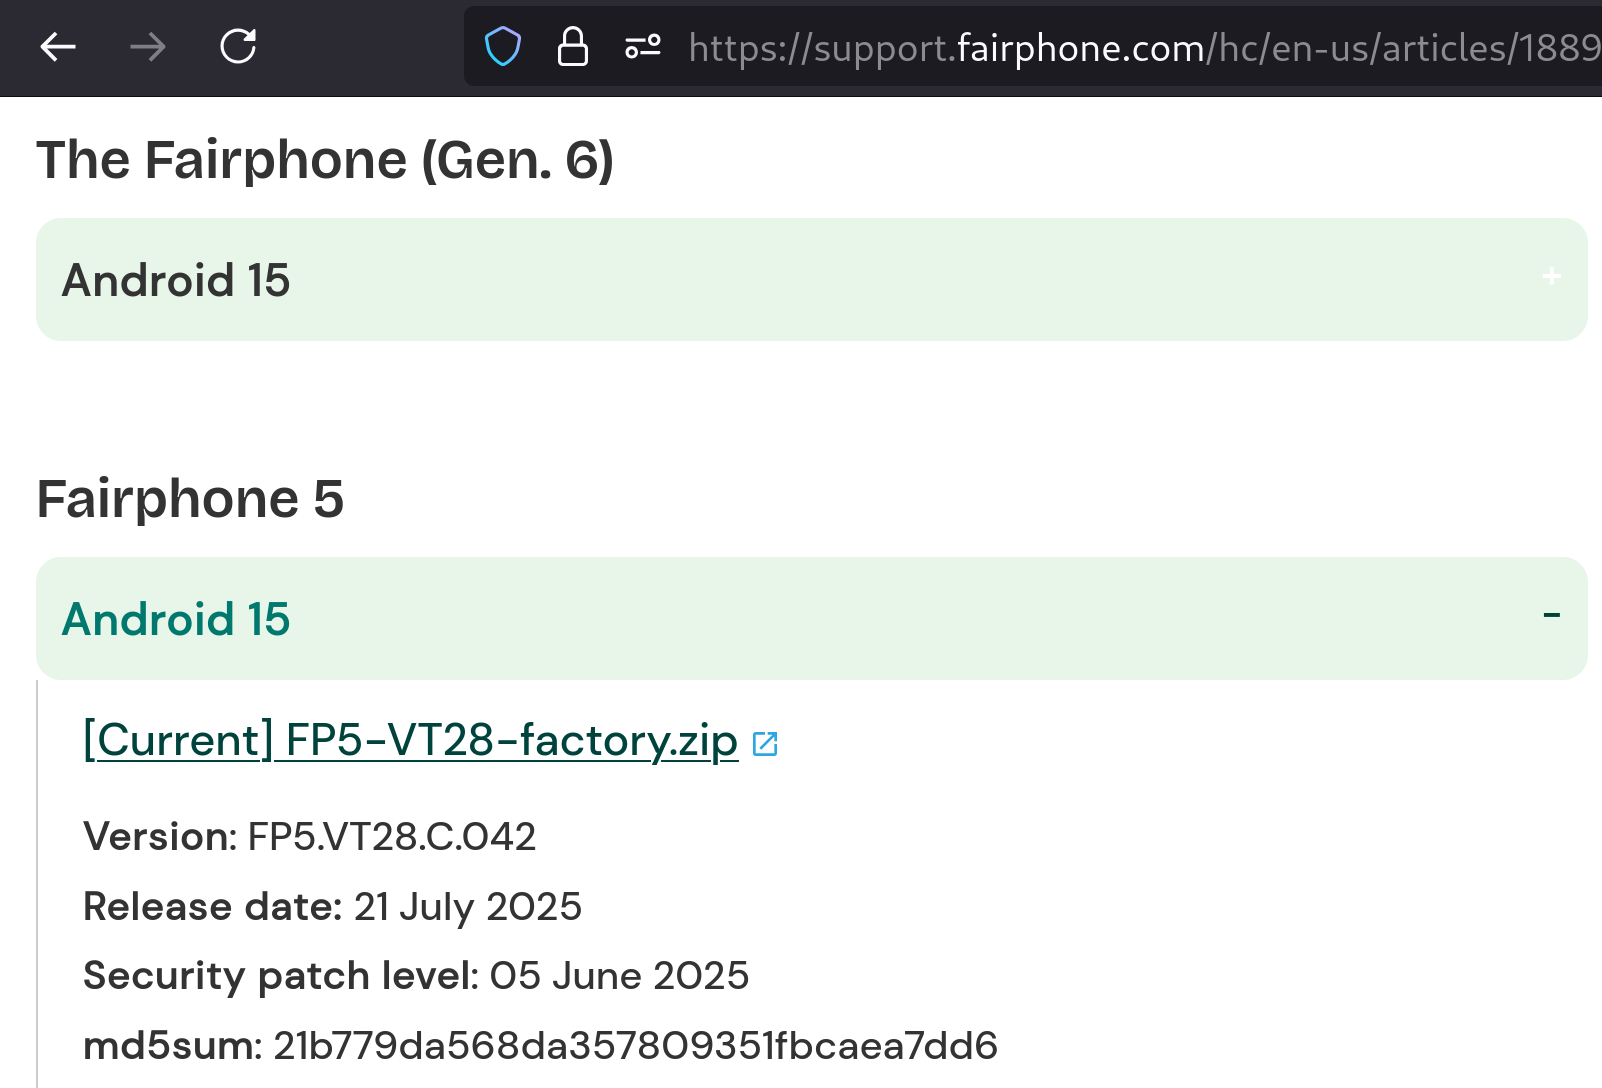Viewport: 1602px width, 1088px height.
Task: Click the browser forward arrow
Action: point(148,46)
